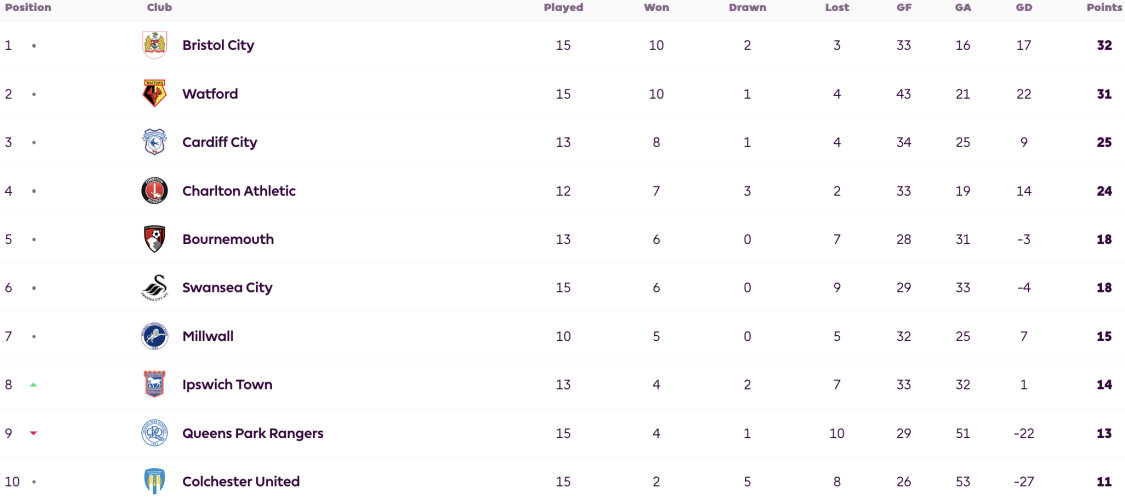Screen dimensions: 1125x500
Task: Click the Ipswich Town crest
Action: 154,385
